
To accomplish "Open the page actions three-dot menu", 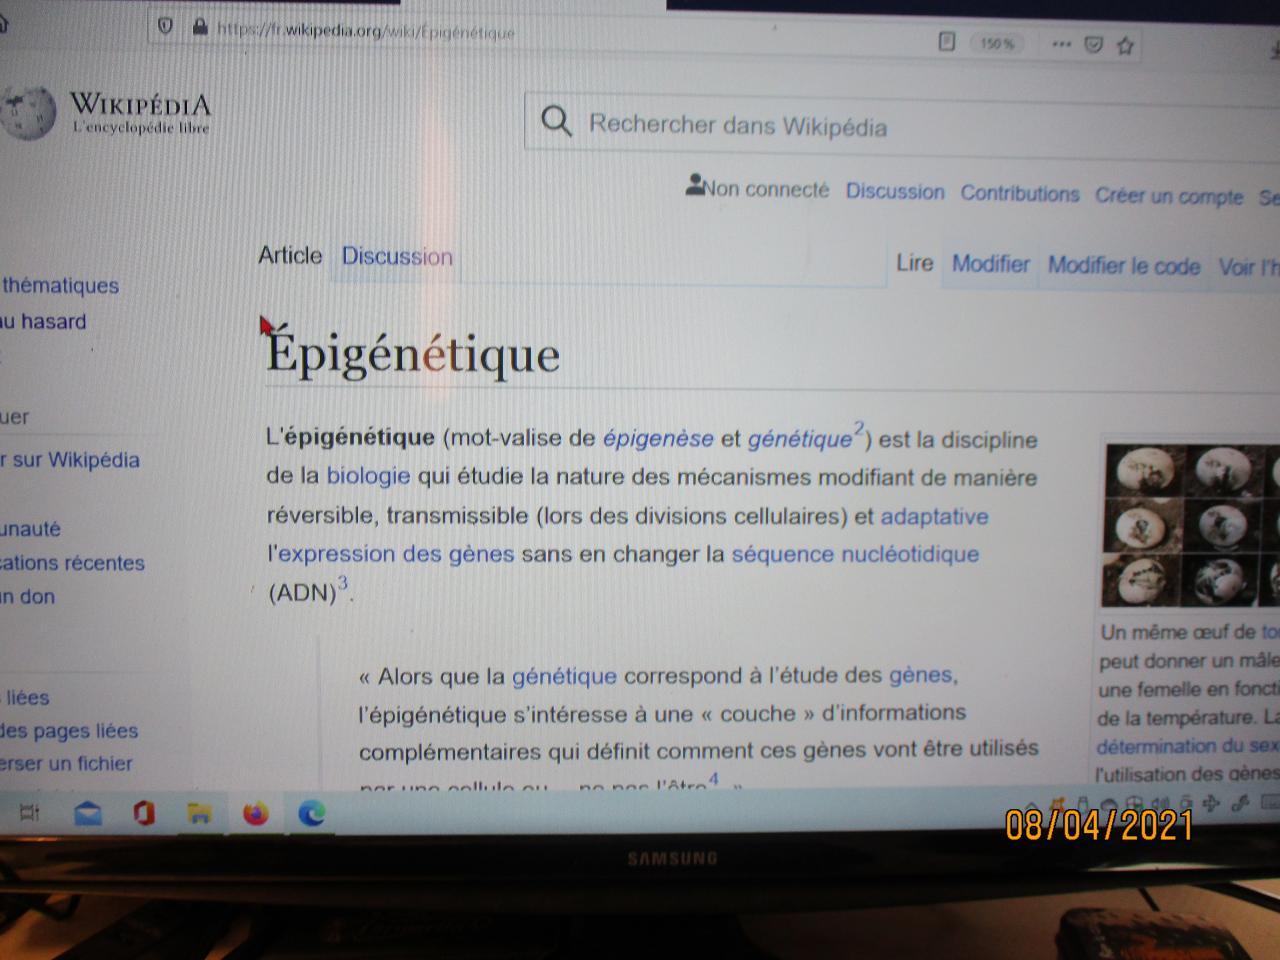I will point(1062,44).
